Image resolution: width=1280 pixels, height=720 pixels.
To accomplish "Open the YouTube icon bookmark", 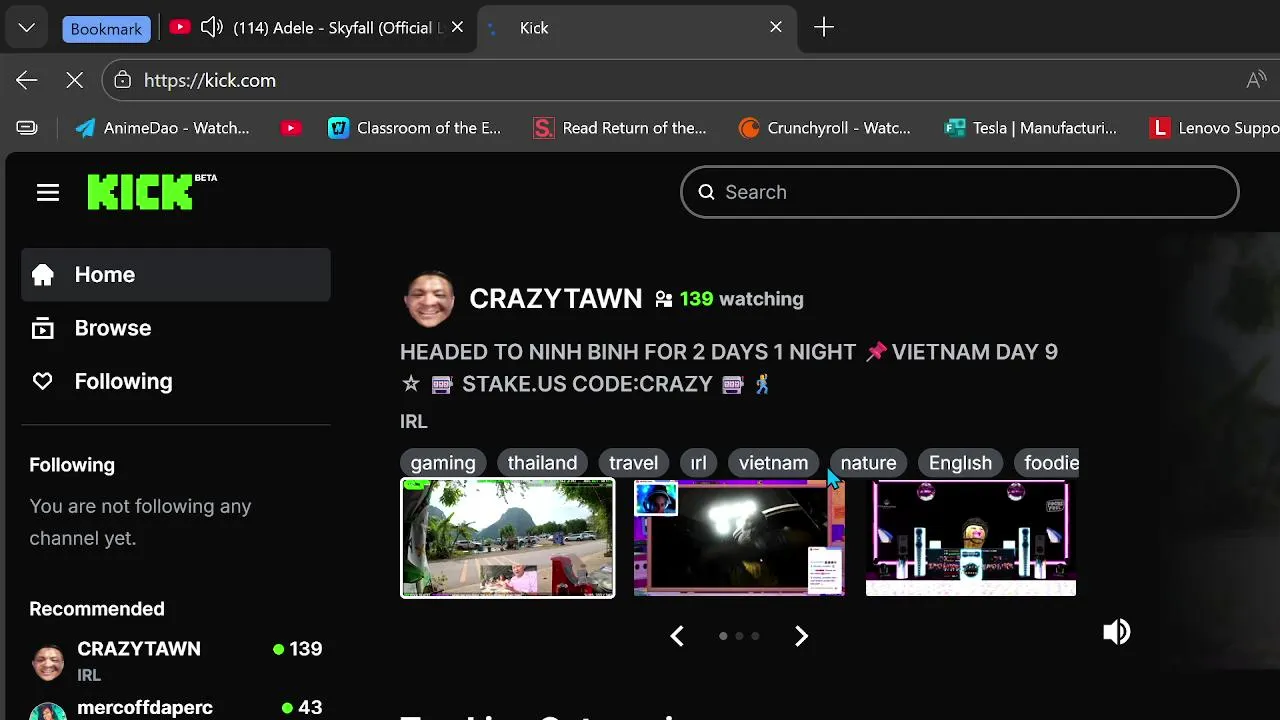I will (x=291, y=128).
